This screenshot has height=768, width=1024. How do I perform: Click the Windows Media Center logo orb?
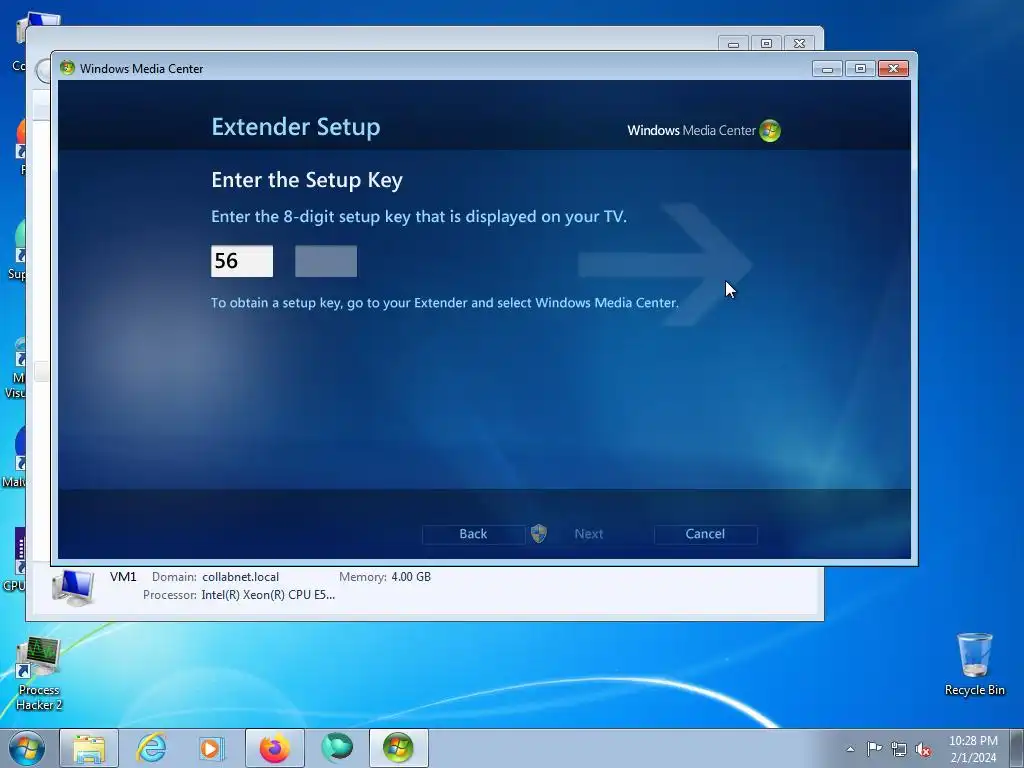point(770,131)
